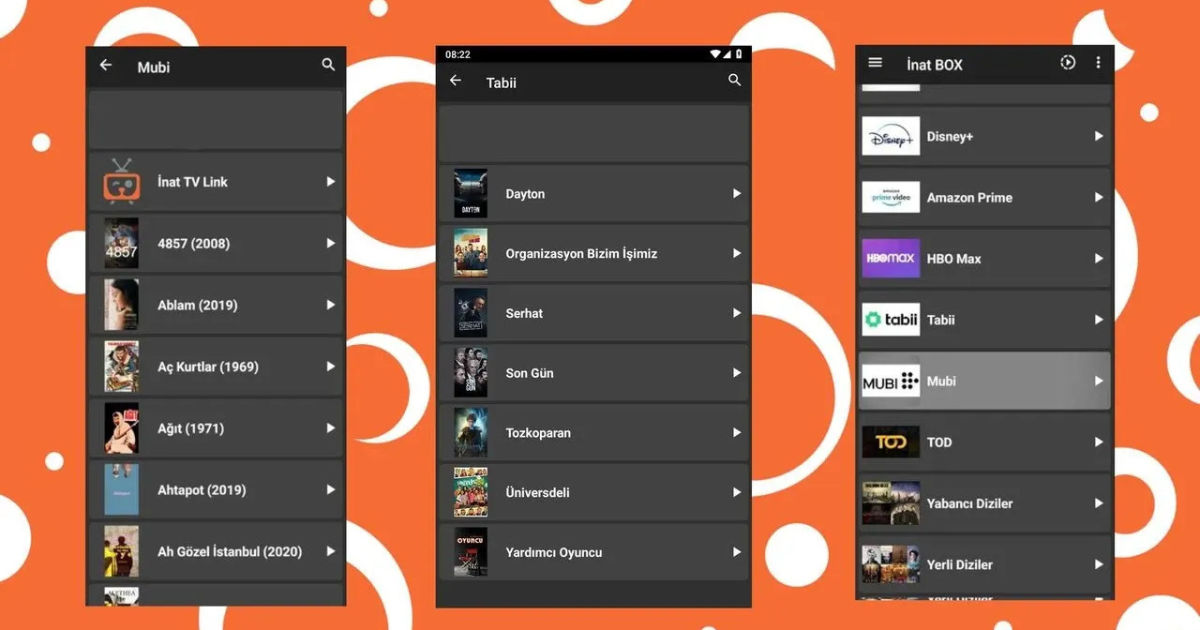Tap the Üniversdeli poster thumbnail

[470, 492]
